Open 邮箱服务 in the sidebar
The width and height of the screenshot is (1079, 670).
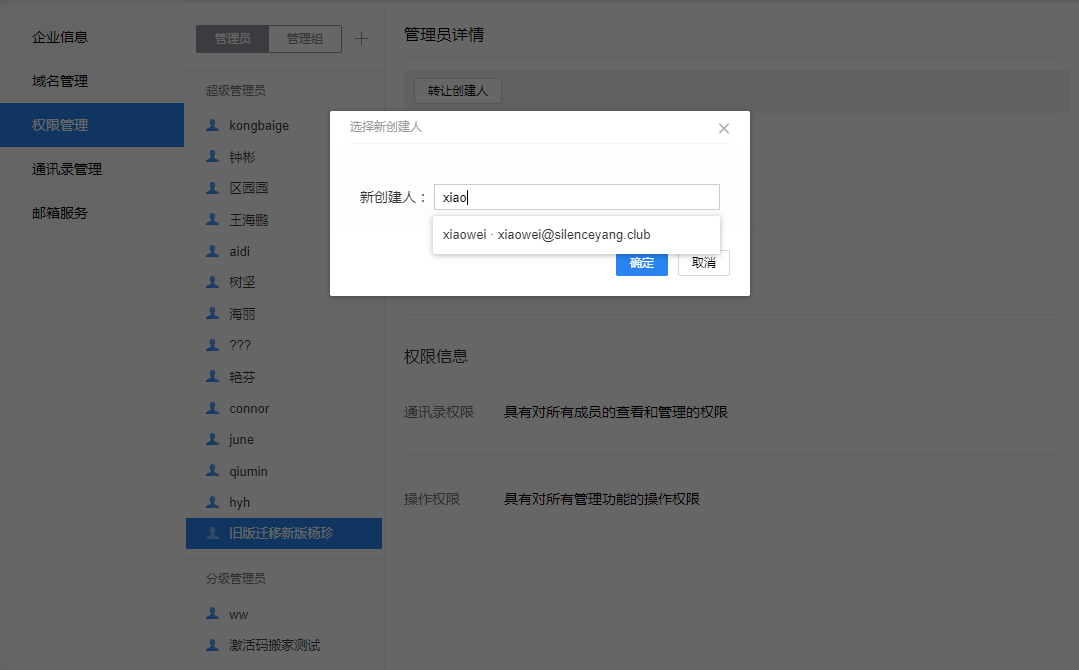pyautogui.click(x=60, y=213)
